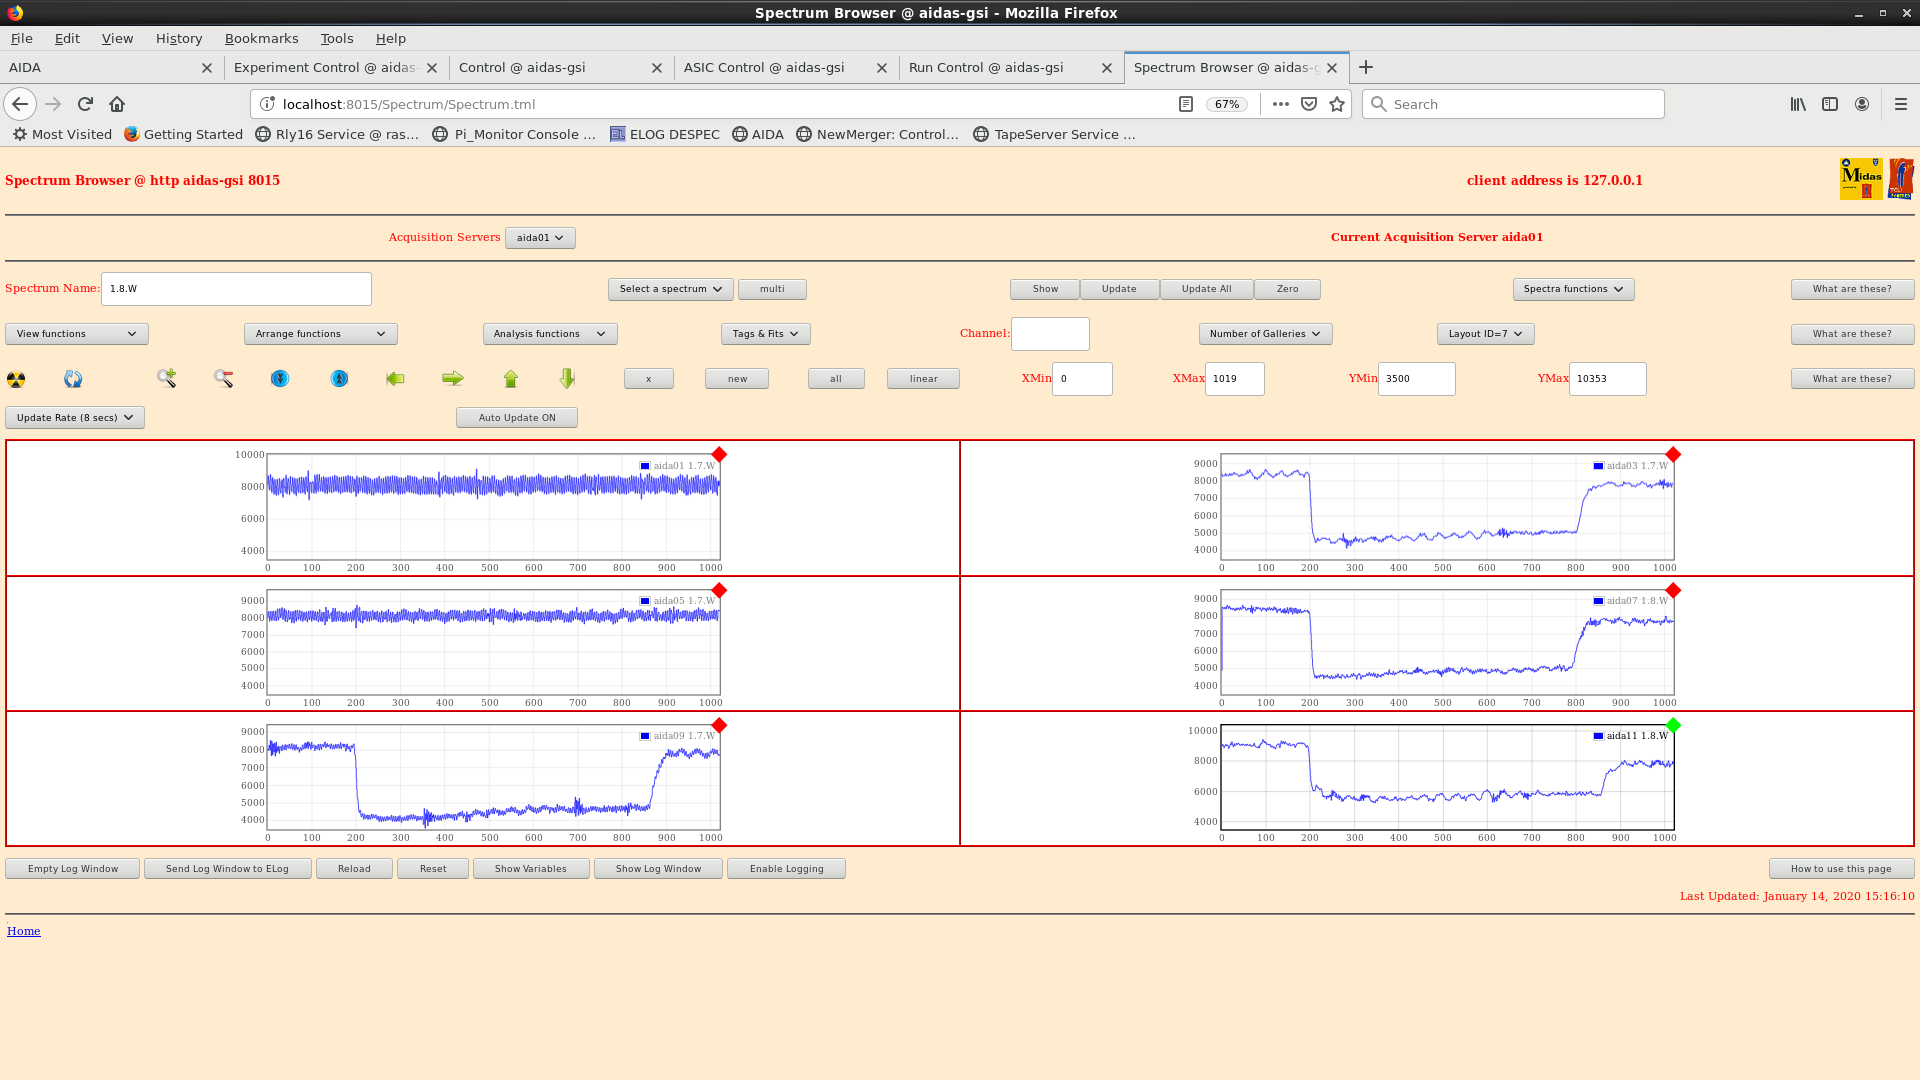Viewport: 1920px width, 1080px height.
Task: Click the aida11 1.8.W blue legend swatch
Action: point(1598,736)
